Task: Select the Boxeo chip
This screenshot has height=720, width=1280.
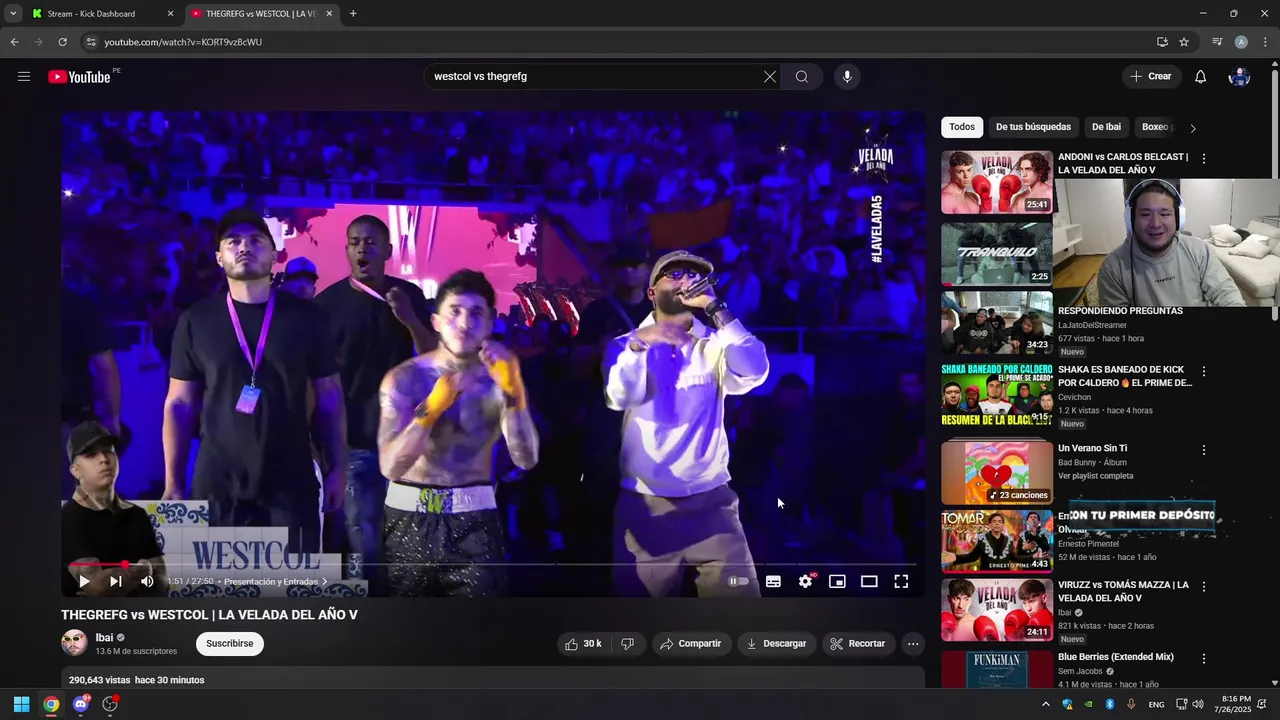Action: 1154,127
